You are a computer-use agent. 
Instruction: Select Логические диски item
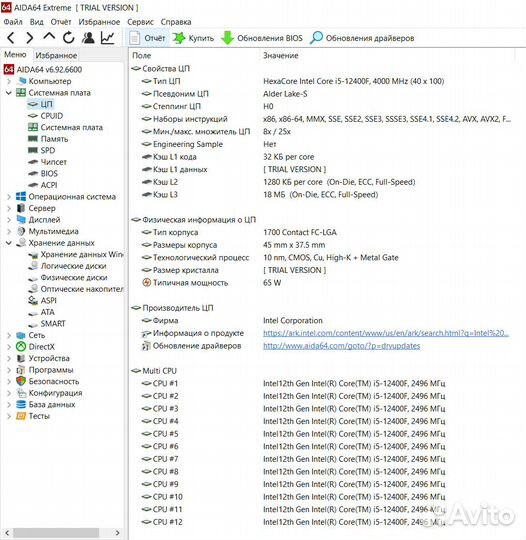tap(73, 266)
